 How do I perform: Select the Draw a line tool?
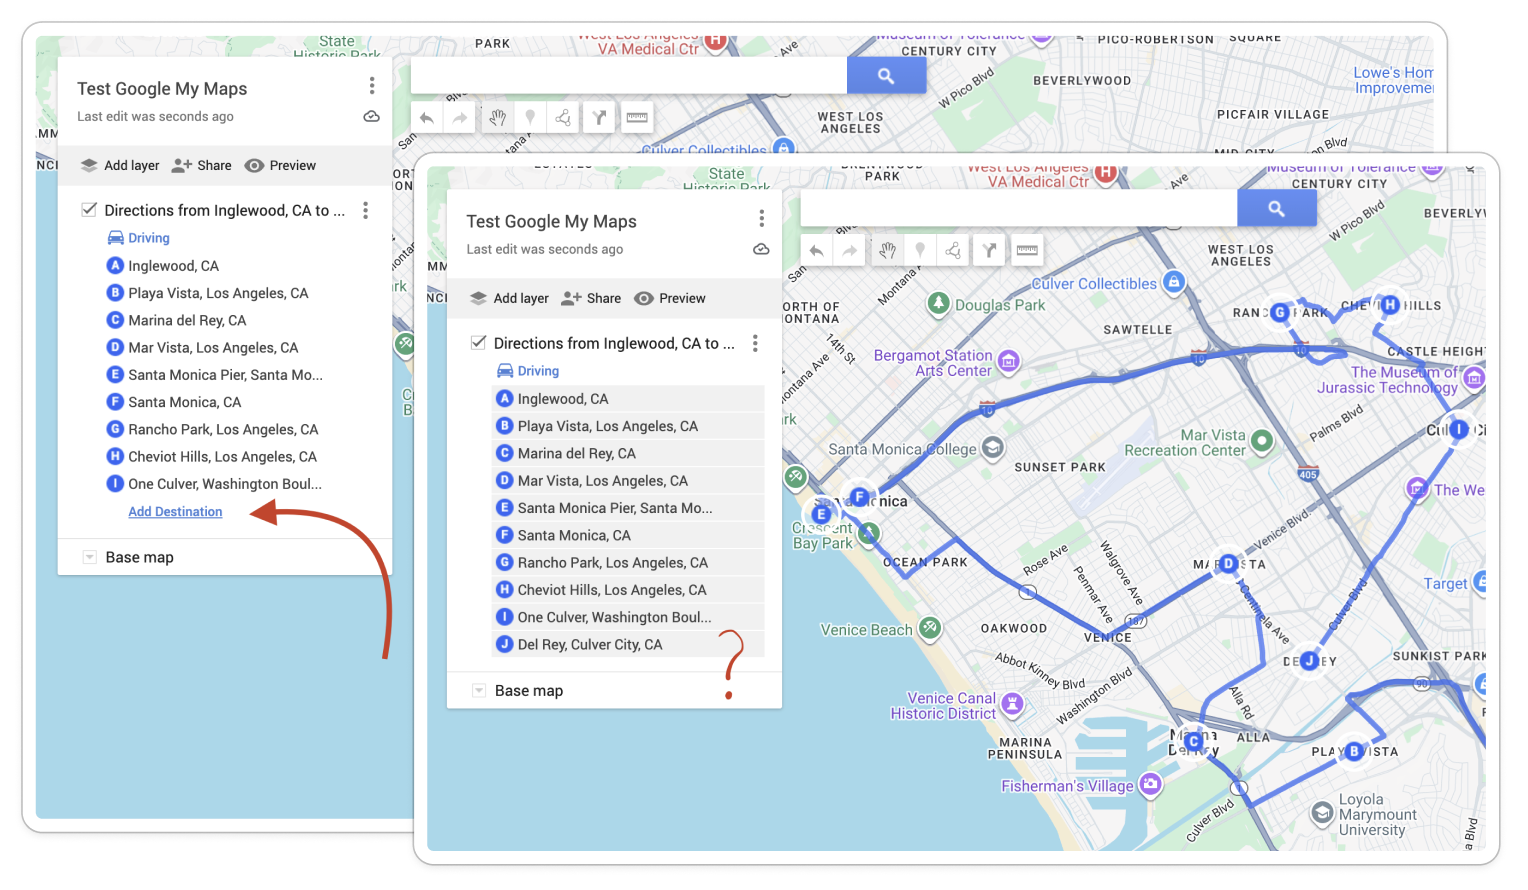[x=953, y=250]
